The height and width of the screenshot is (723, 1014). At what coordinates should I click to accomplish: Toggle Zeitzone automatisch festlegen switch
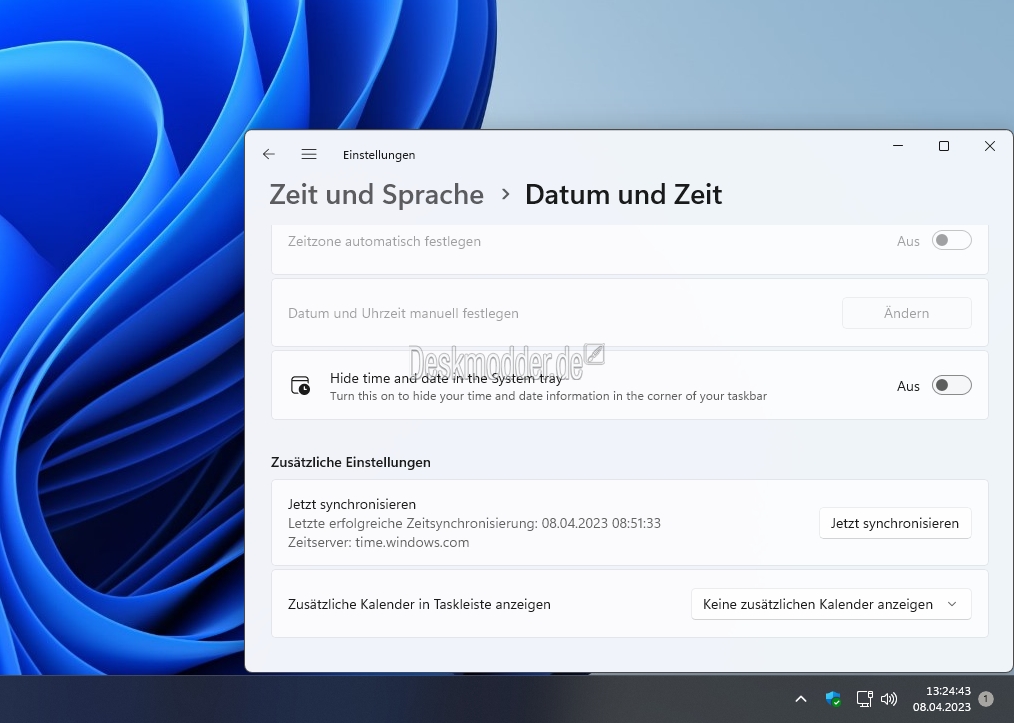coord(951,241)
